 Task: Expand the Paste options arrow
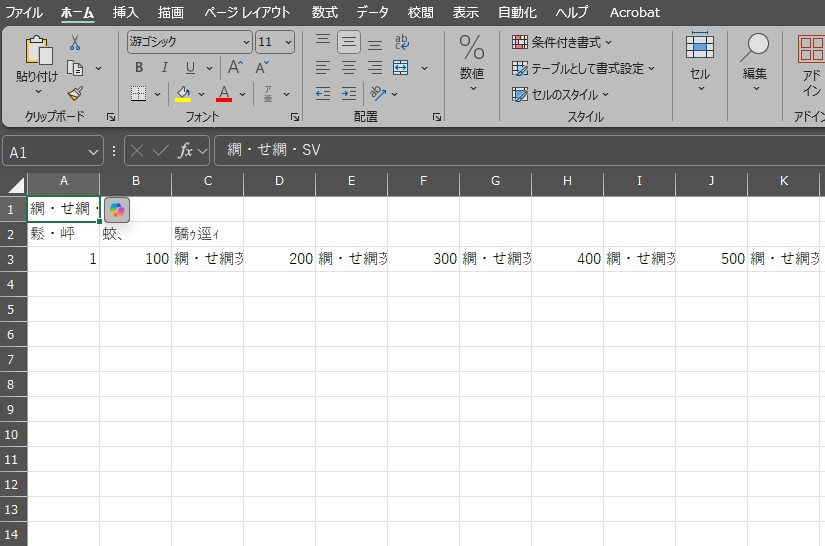tap(38, 92)
